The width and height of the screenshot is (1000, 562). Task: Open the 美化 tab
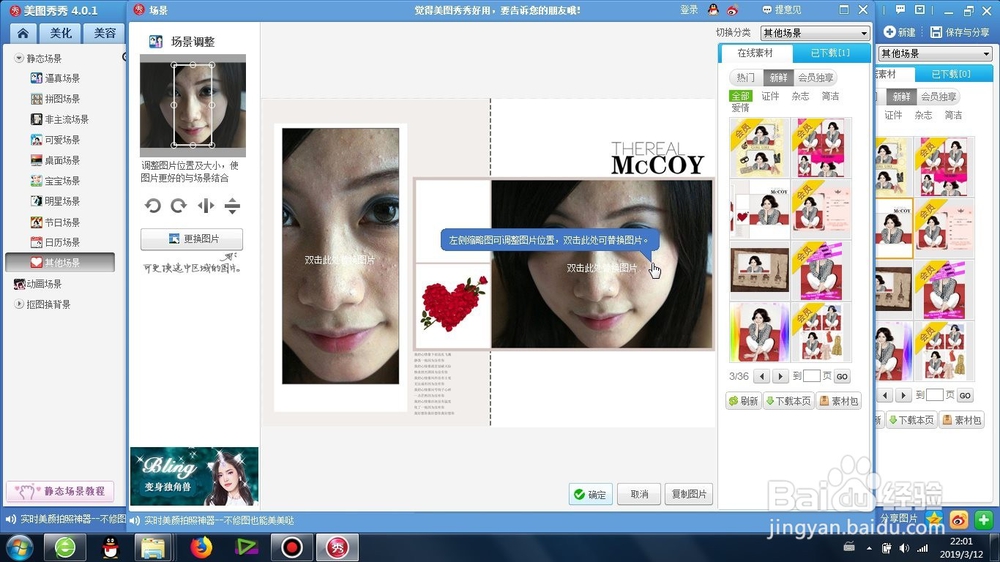click(61, 33)
